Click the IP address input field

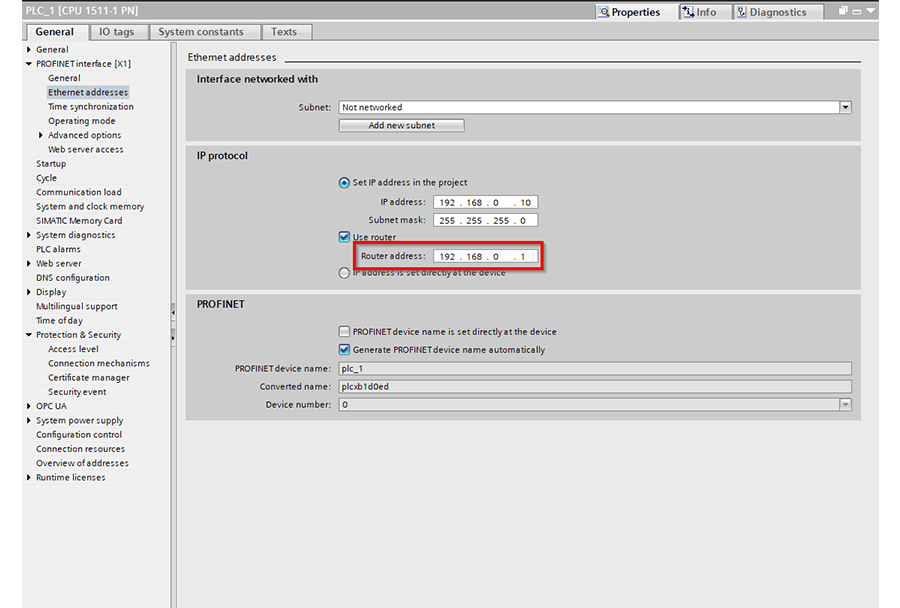click(486, 202)
